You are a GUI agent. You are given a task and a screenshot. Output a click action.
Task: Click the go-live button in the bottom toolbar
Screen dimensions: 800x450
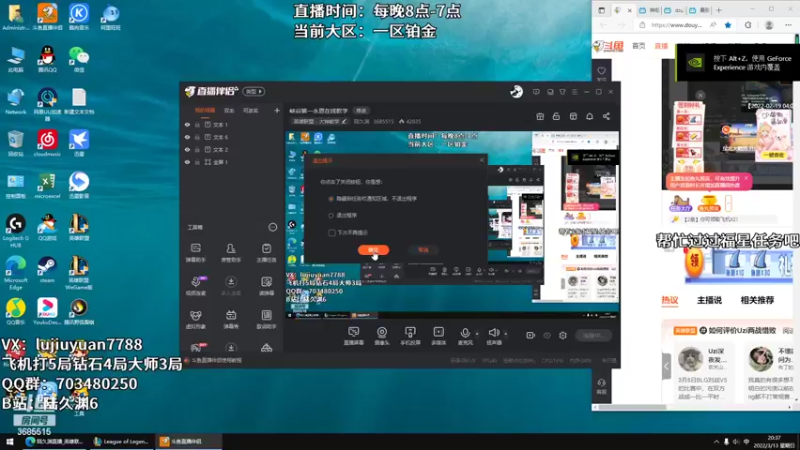(593, 335)
